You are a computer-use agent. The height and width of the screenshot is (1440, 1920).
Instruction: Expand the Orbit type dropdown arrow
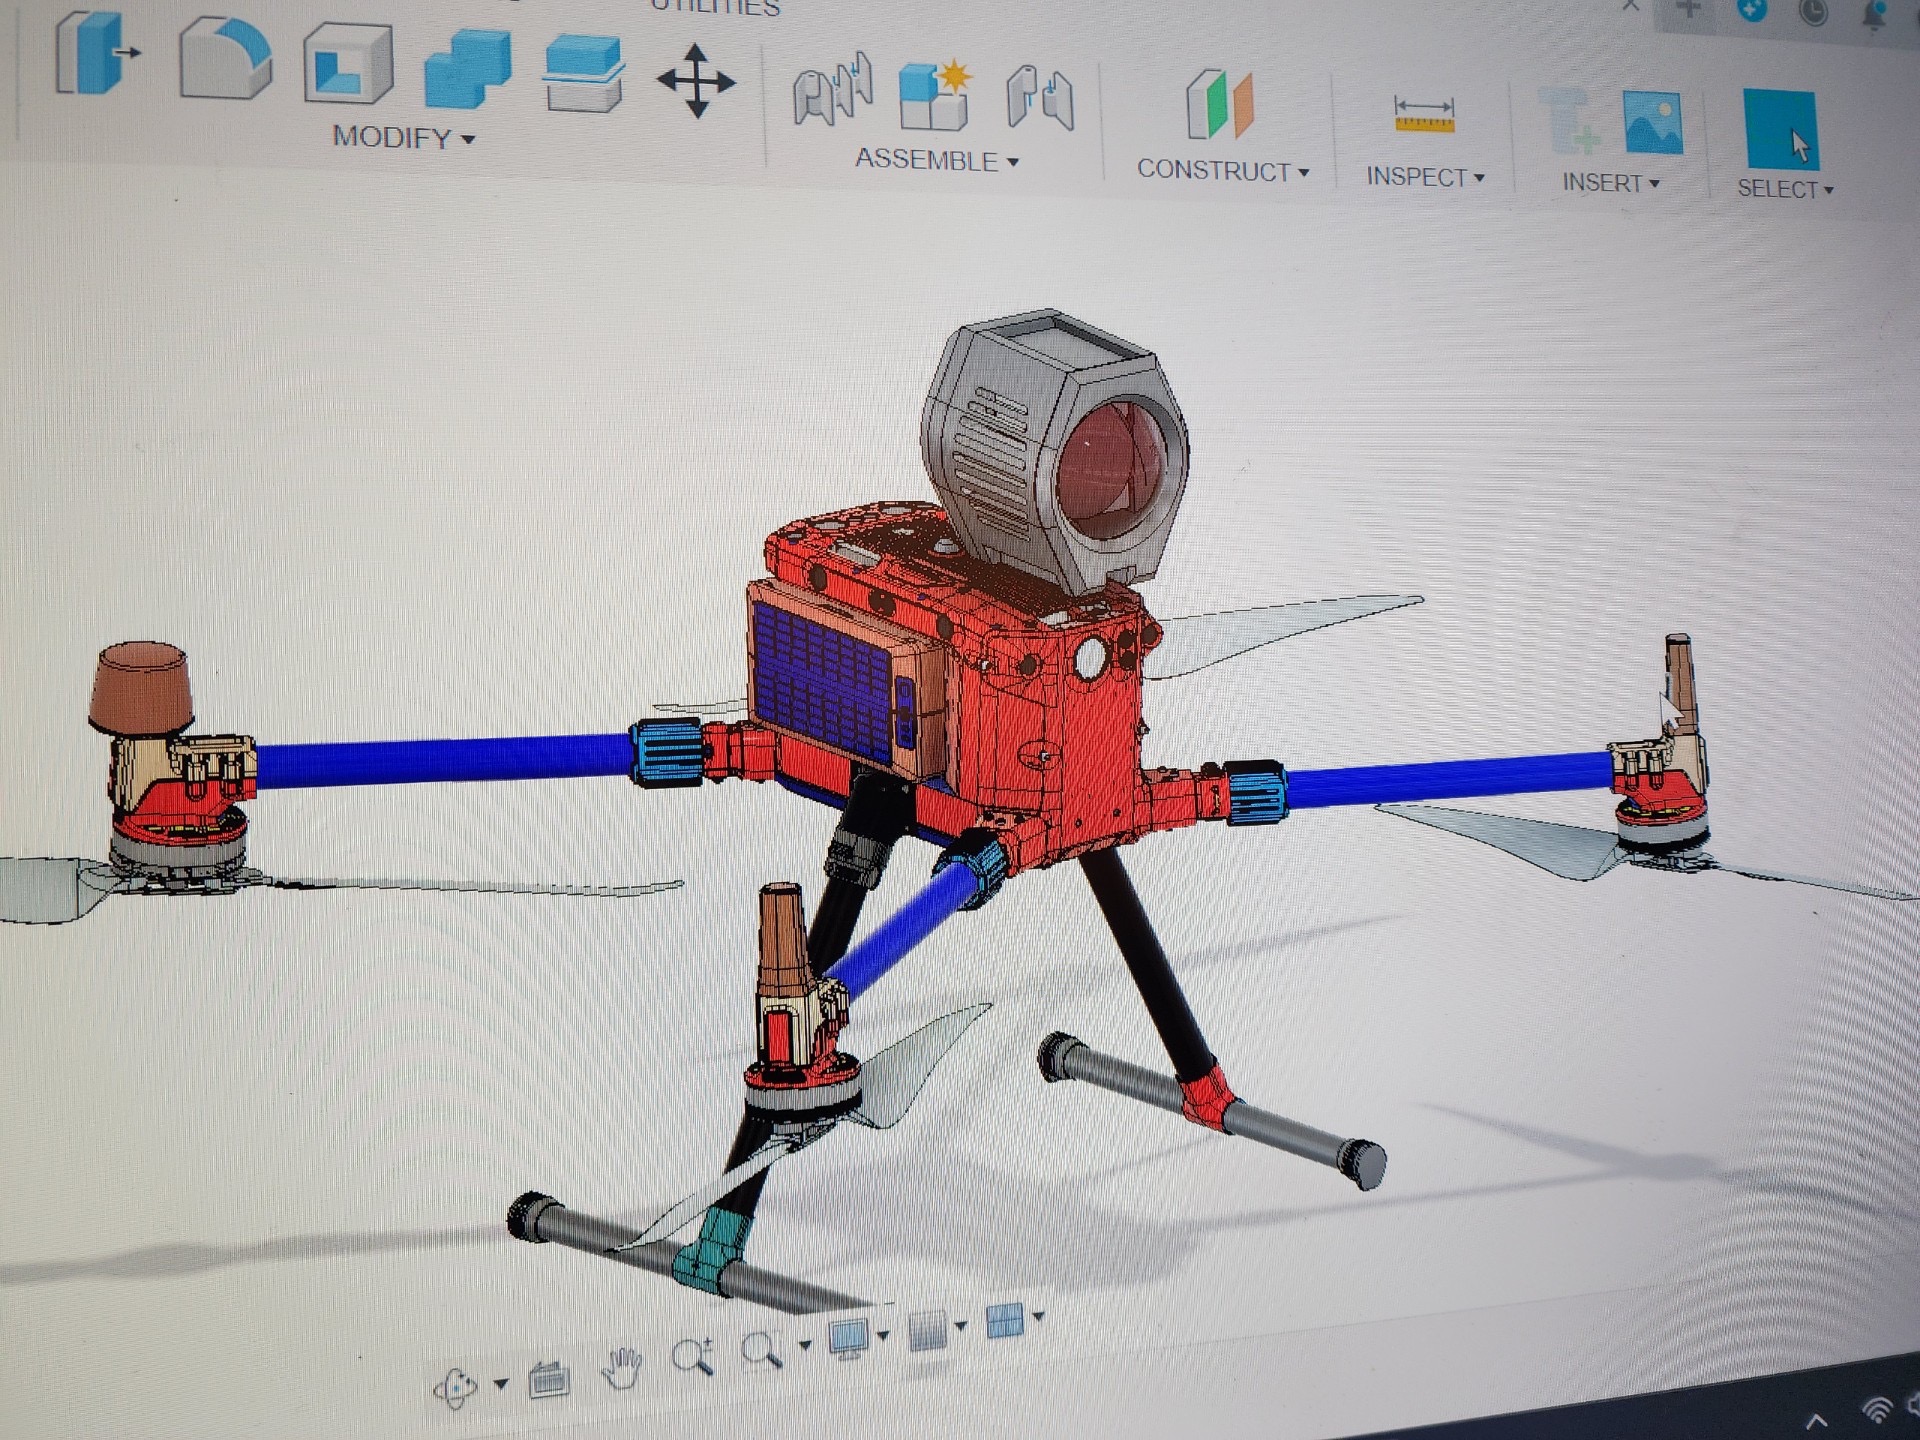tap(501, 1384)
